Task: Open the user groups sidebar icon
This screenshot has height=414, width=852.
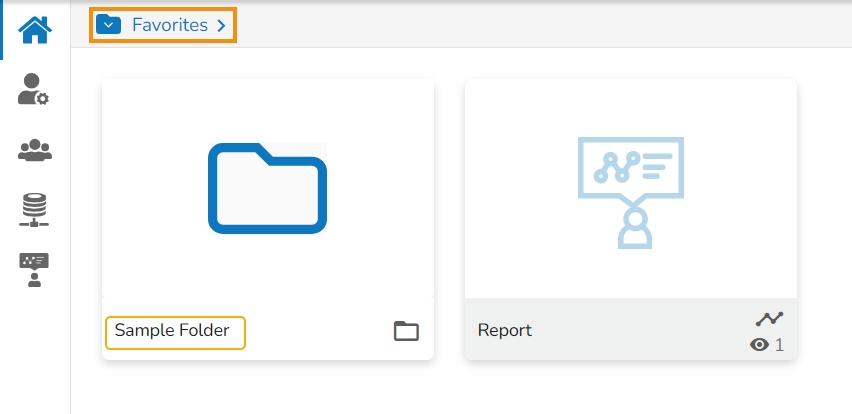Action: (x=35, y=150)
